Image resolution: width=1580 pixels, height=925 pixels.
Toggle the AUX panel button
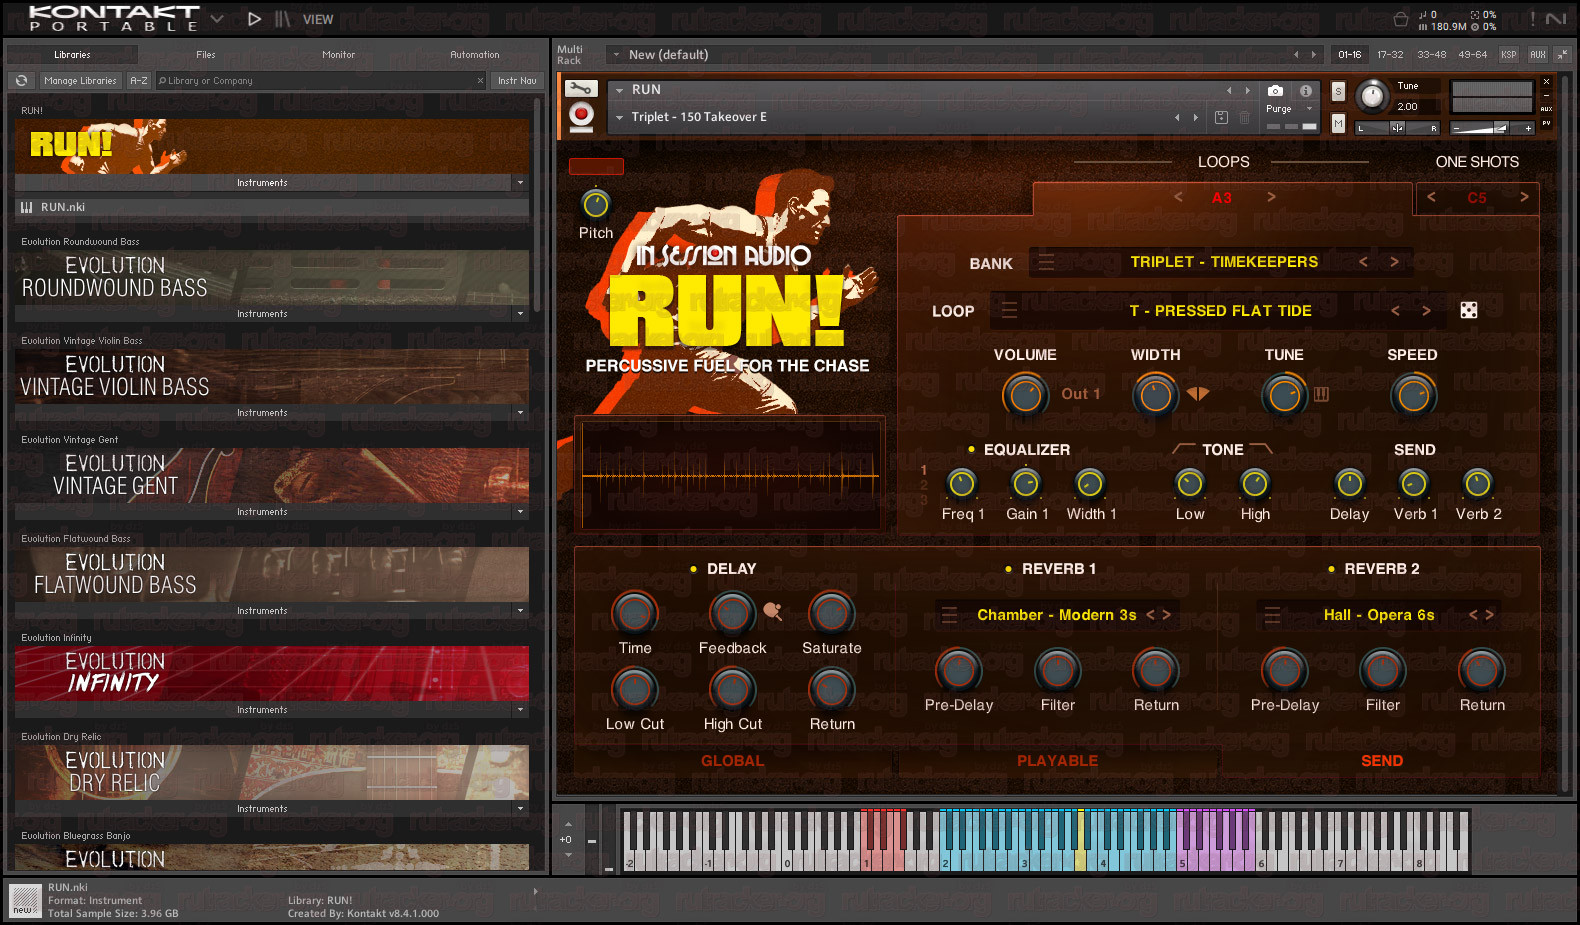[x=1538, y=54]
